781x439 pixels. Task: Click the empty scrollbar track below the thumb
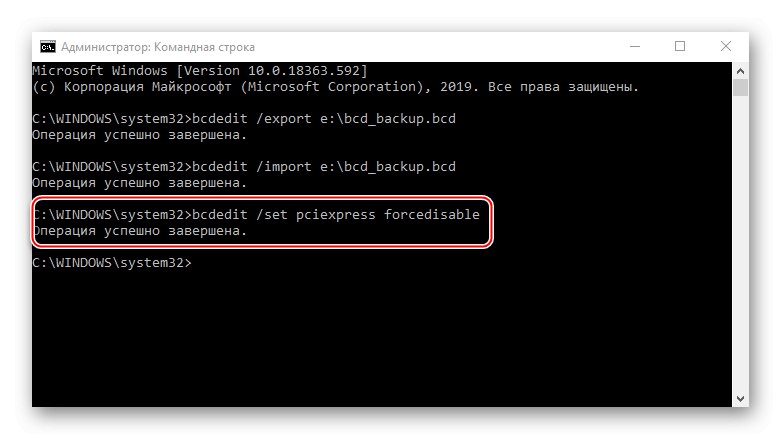[x=741, y=250]
